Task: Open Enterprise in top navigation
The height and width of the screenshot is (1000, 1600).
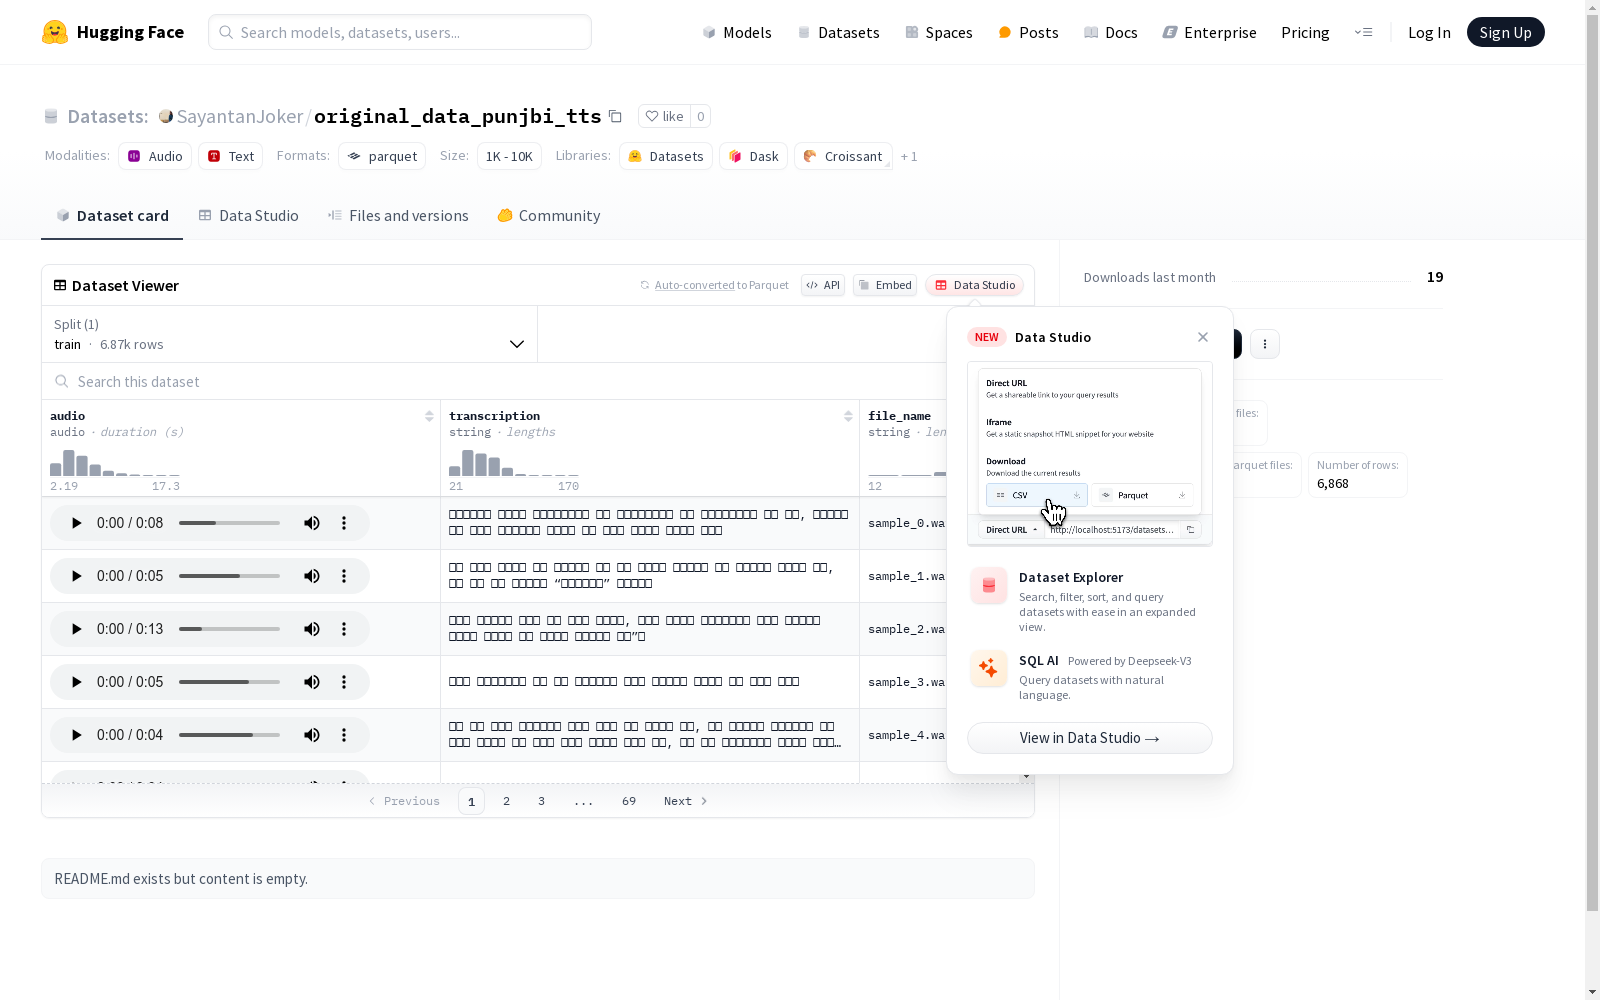Action: pyautogui.click(x=1210, y=32)
